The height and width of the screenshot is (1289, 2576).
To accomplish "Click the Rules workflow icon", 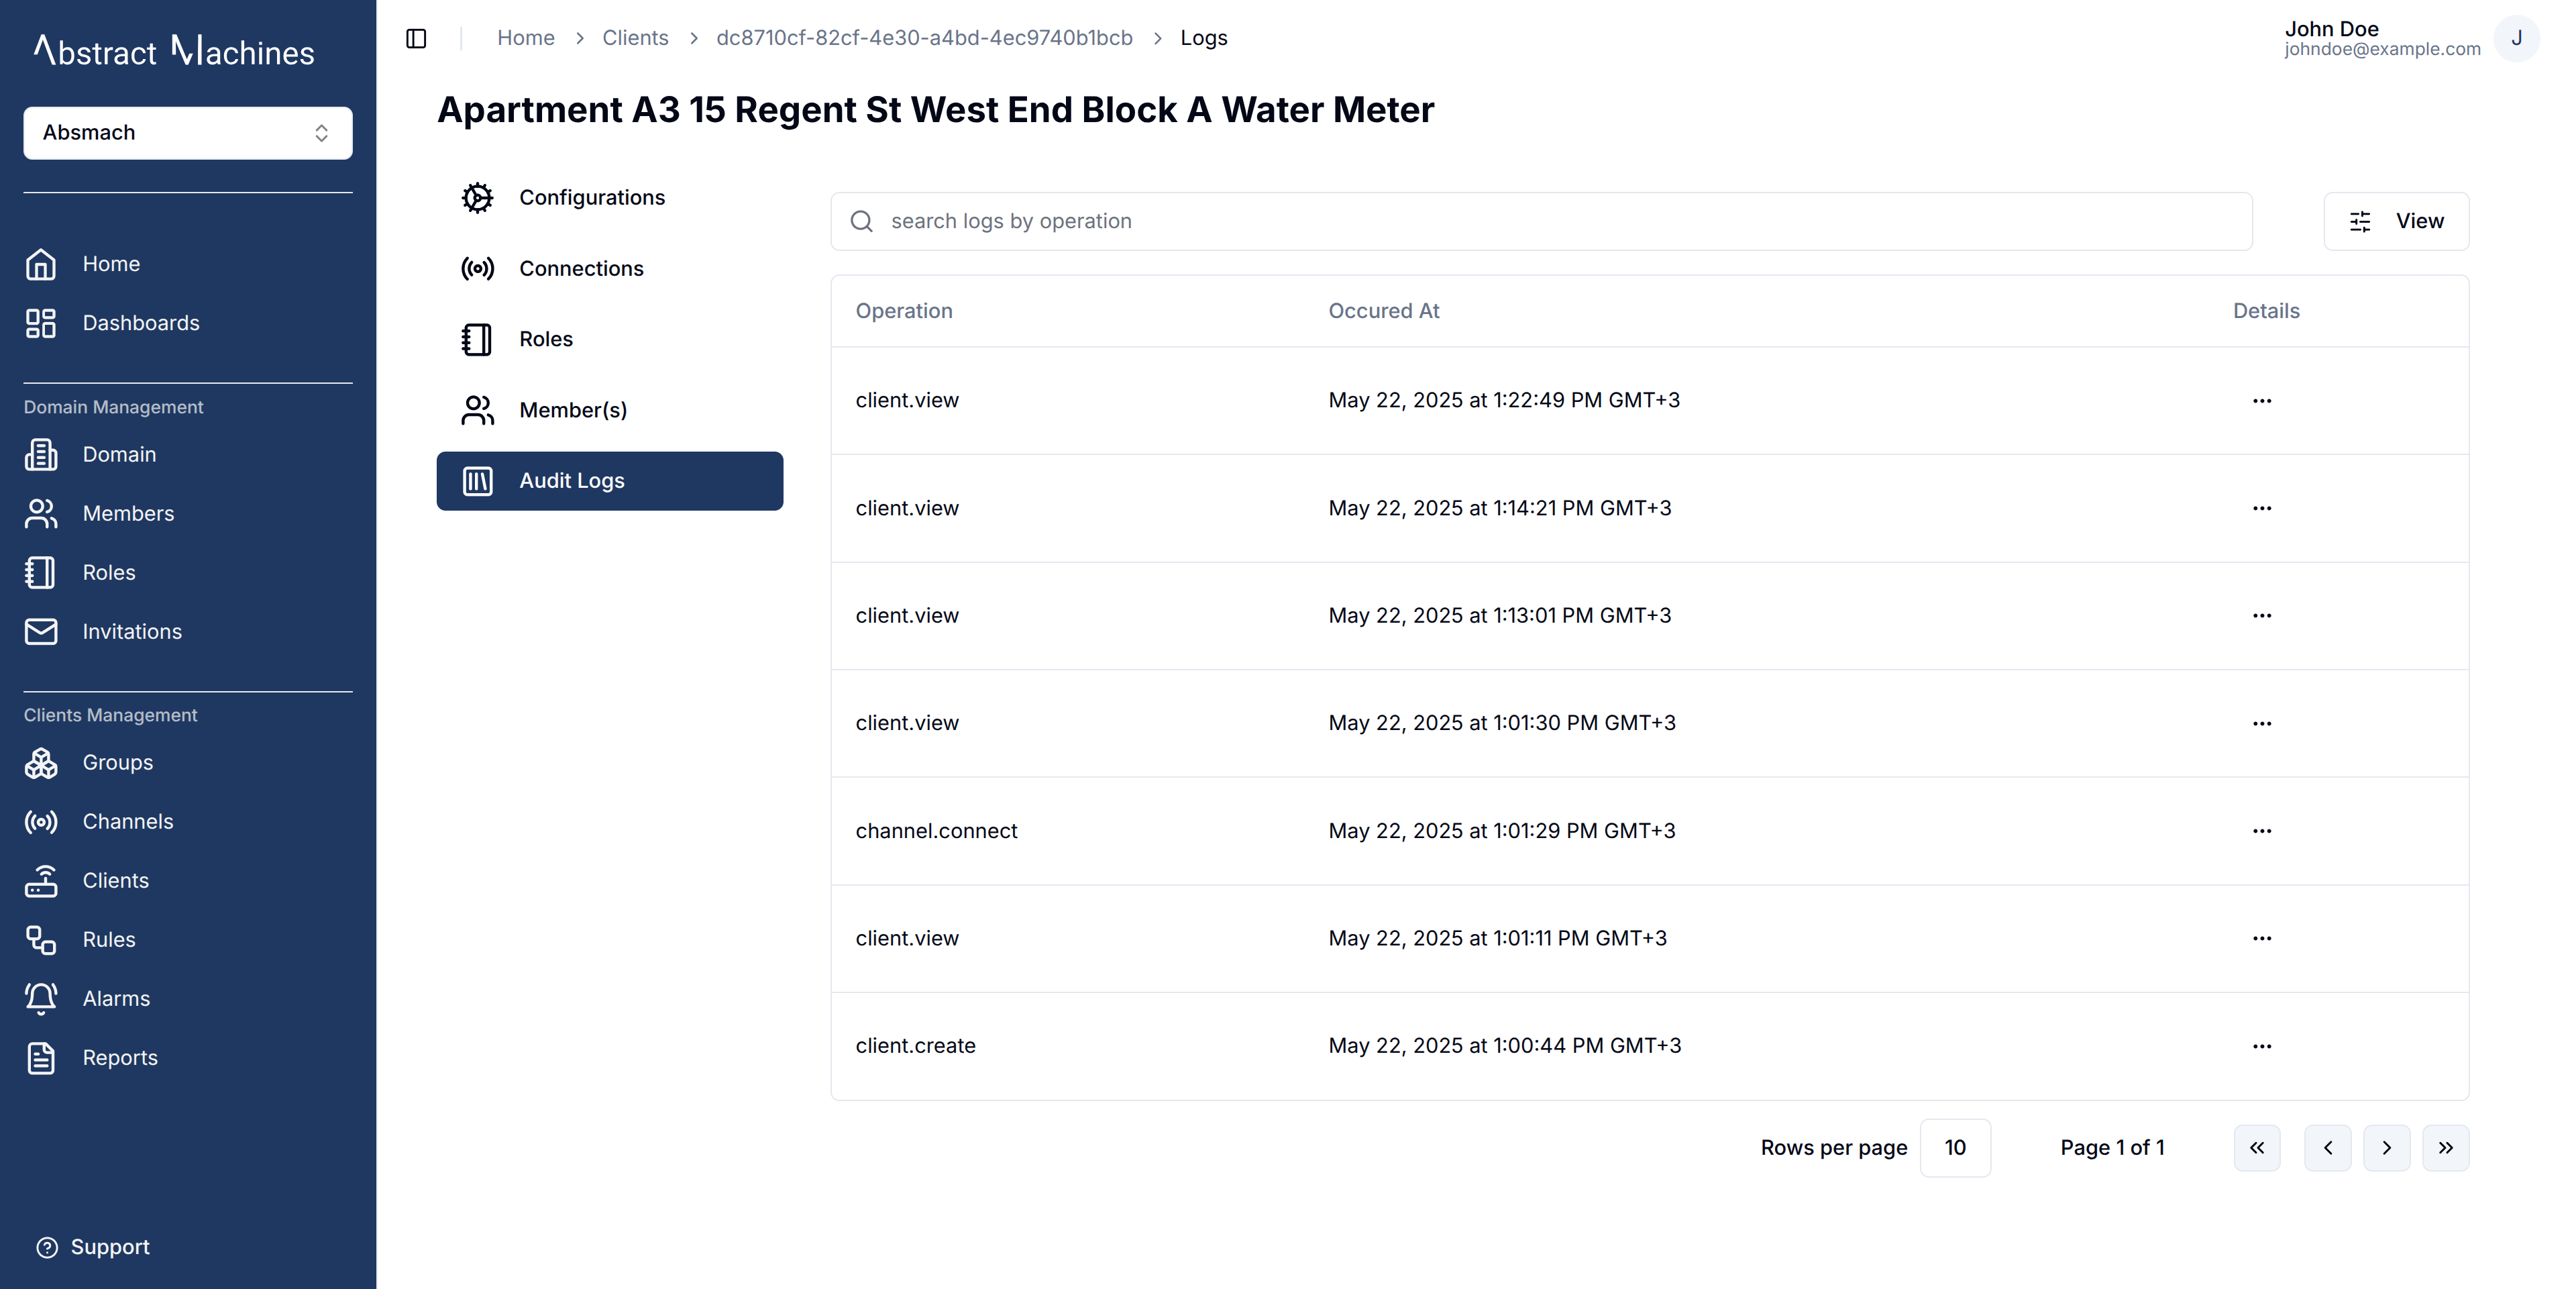I will point(41,939).
